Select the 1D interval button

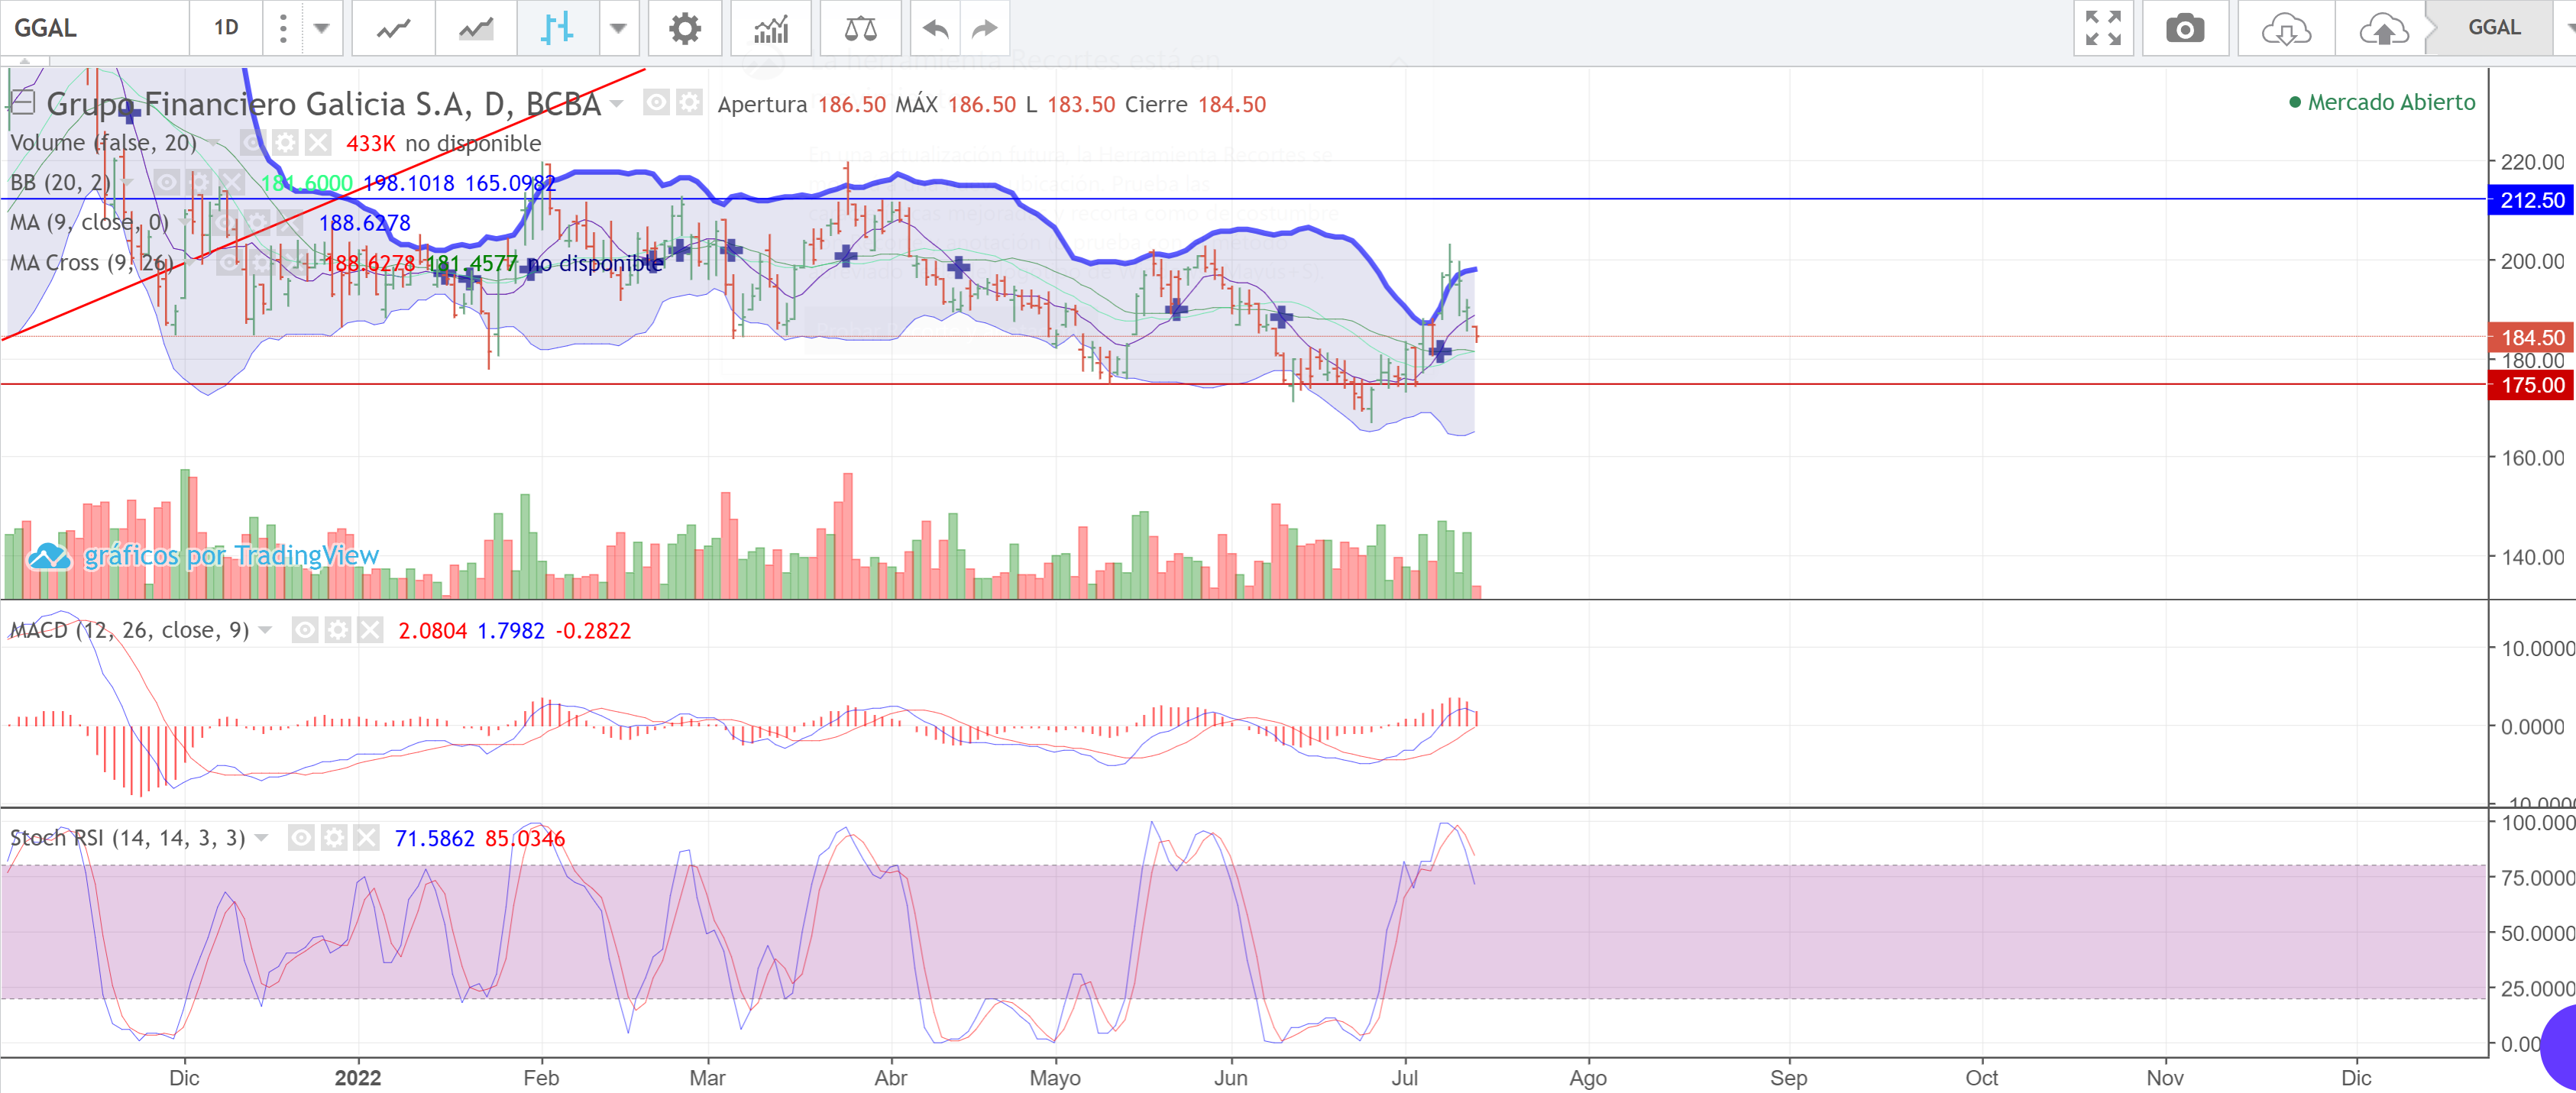coord(226,28)
